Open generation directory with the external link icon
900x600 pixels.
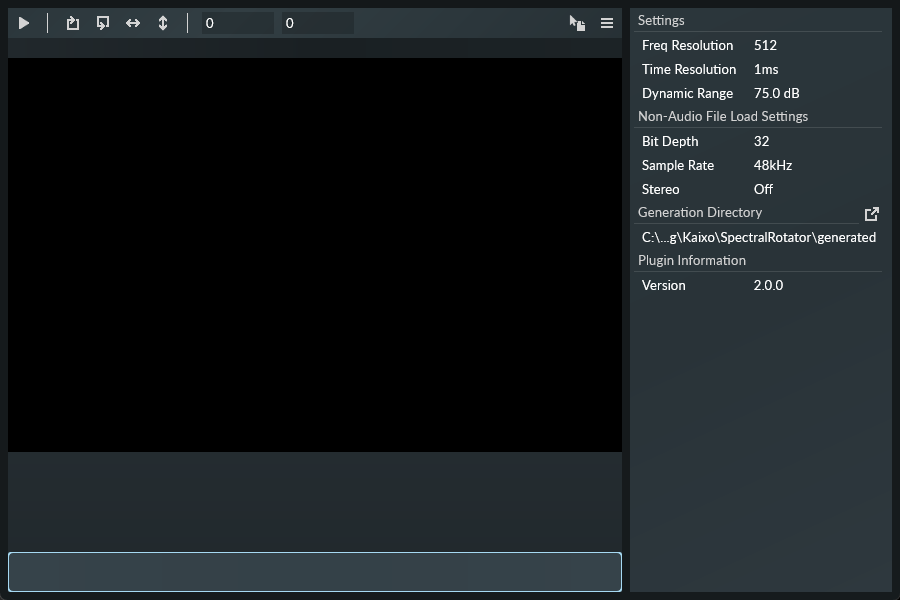[871, 214]
